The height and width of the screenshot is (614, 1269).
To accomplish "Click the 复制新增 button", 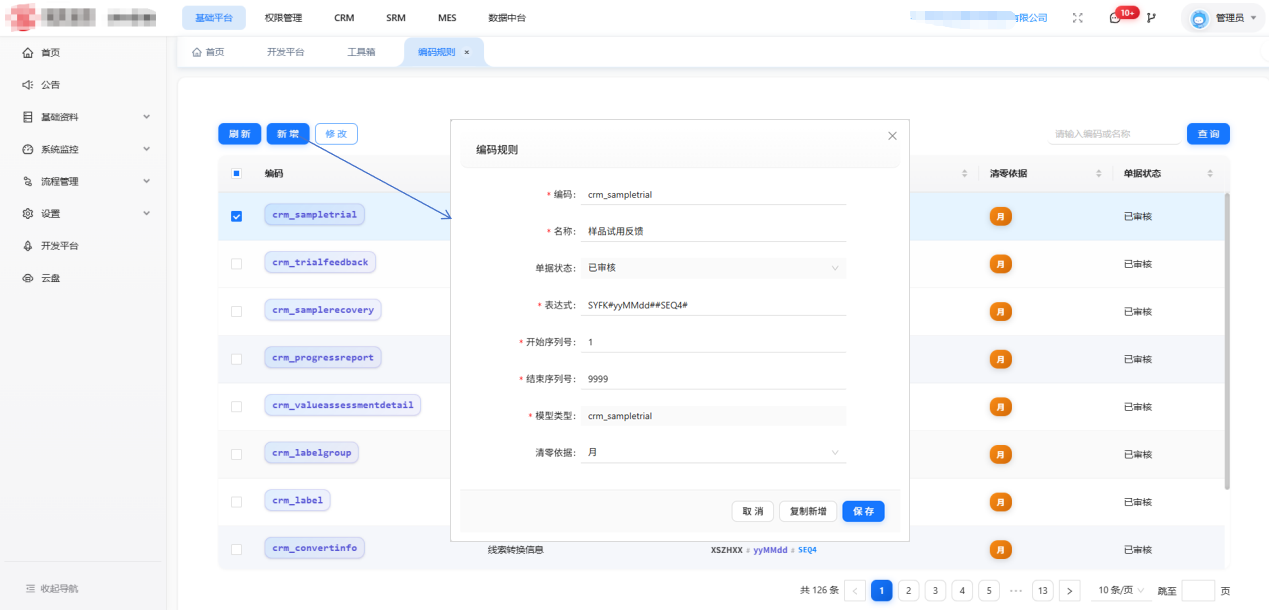I will [808, 512].
